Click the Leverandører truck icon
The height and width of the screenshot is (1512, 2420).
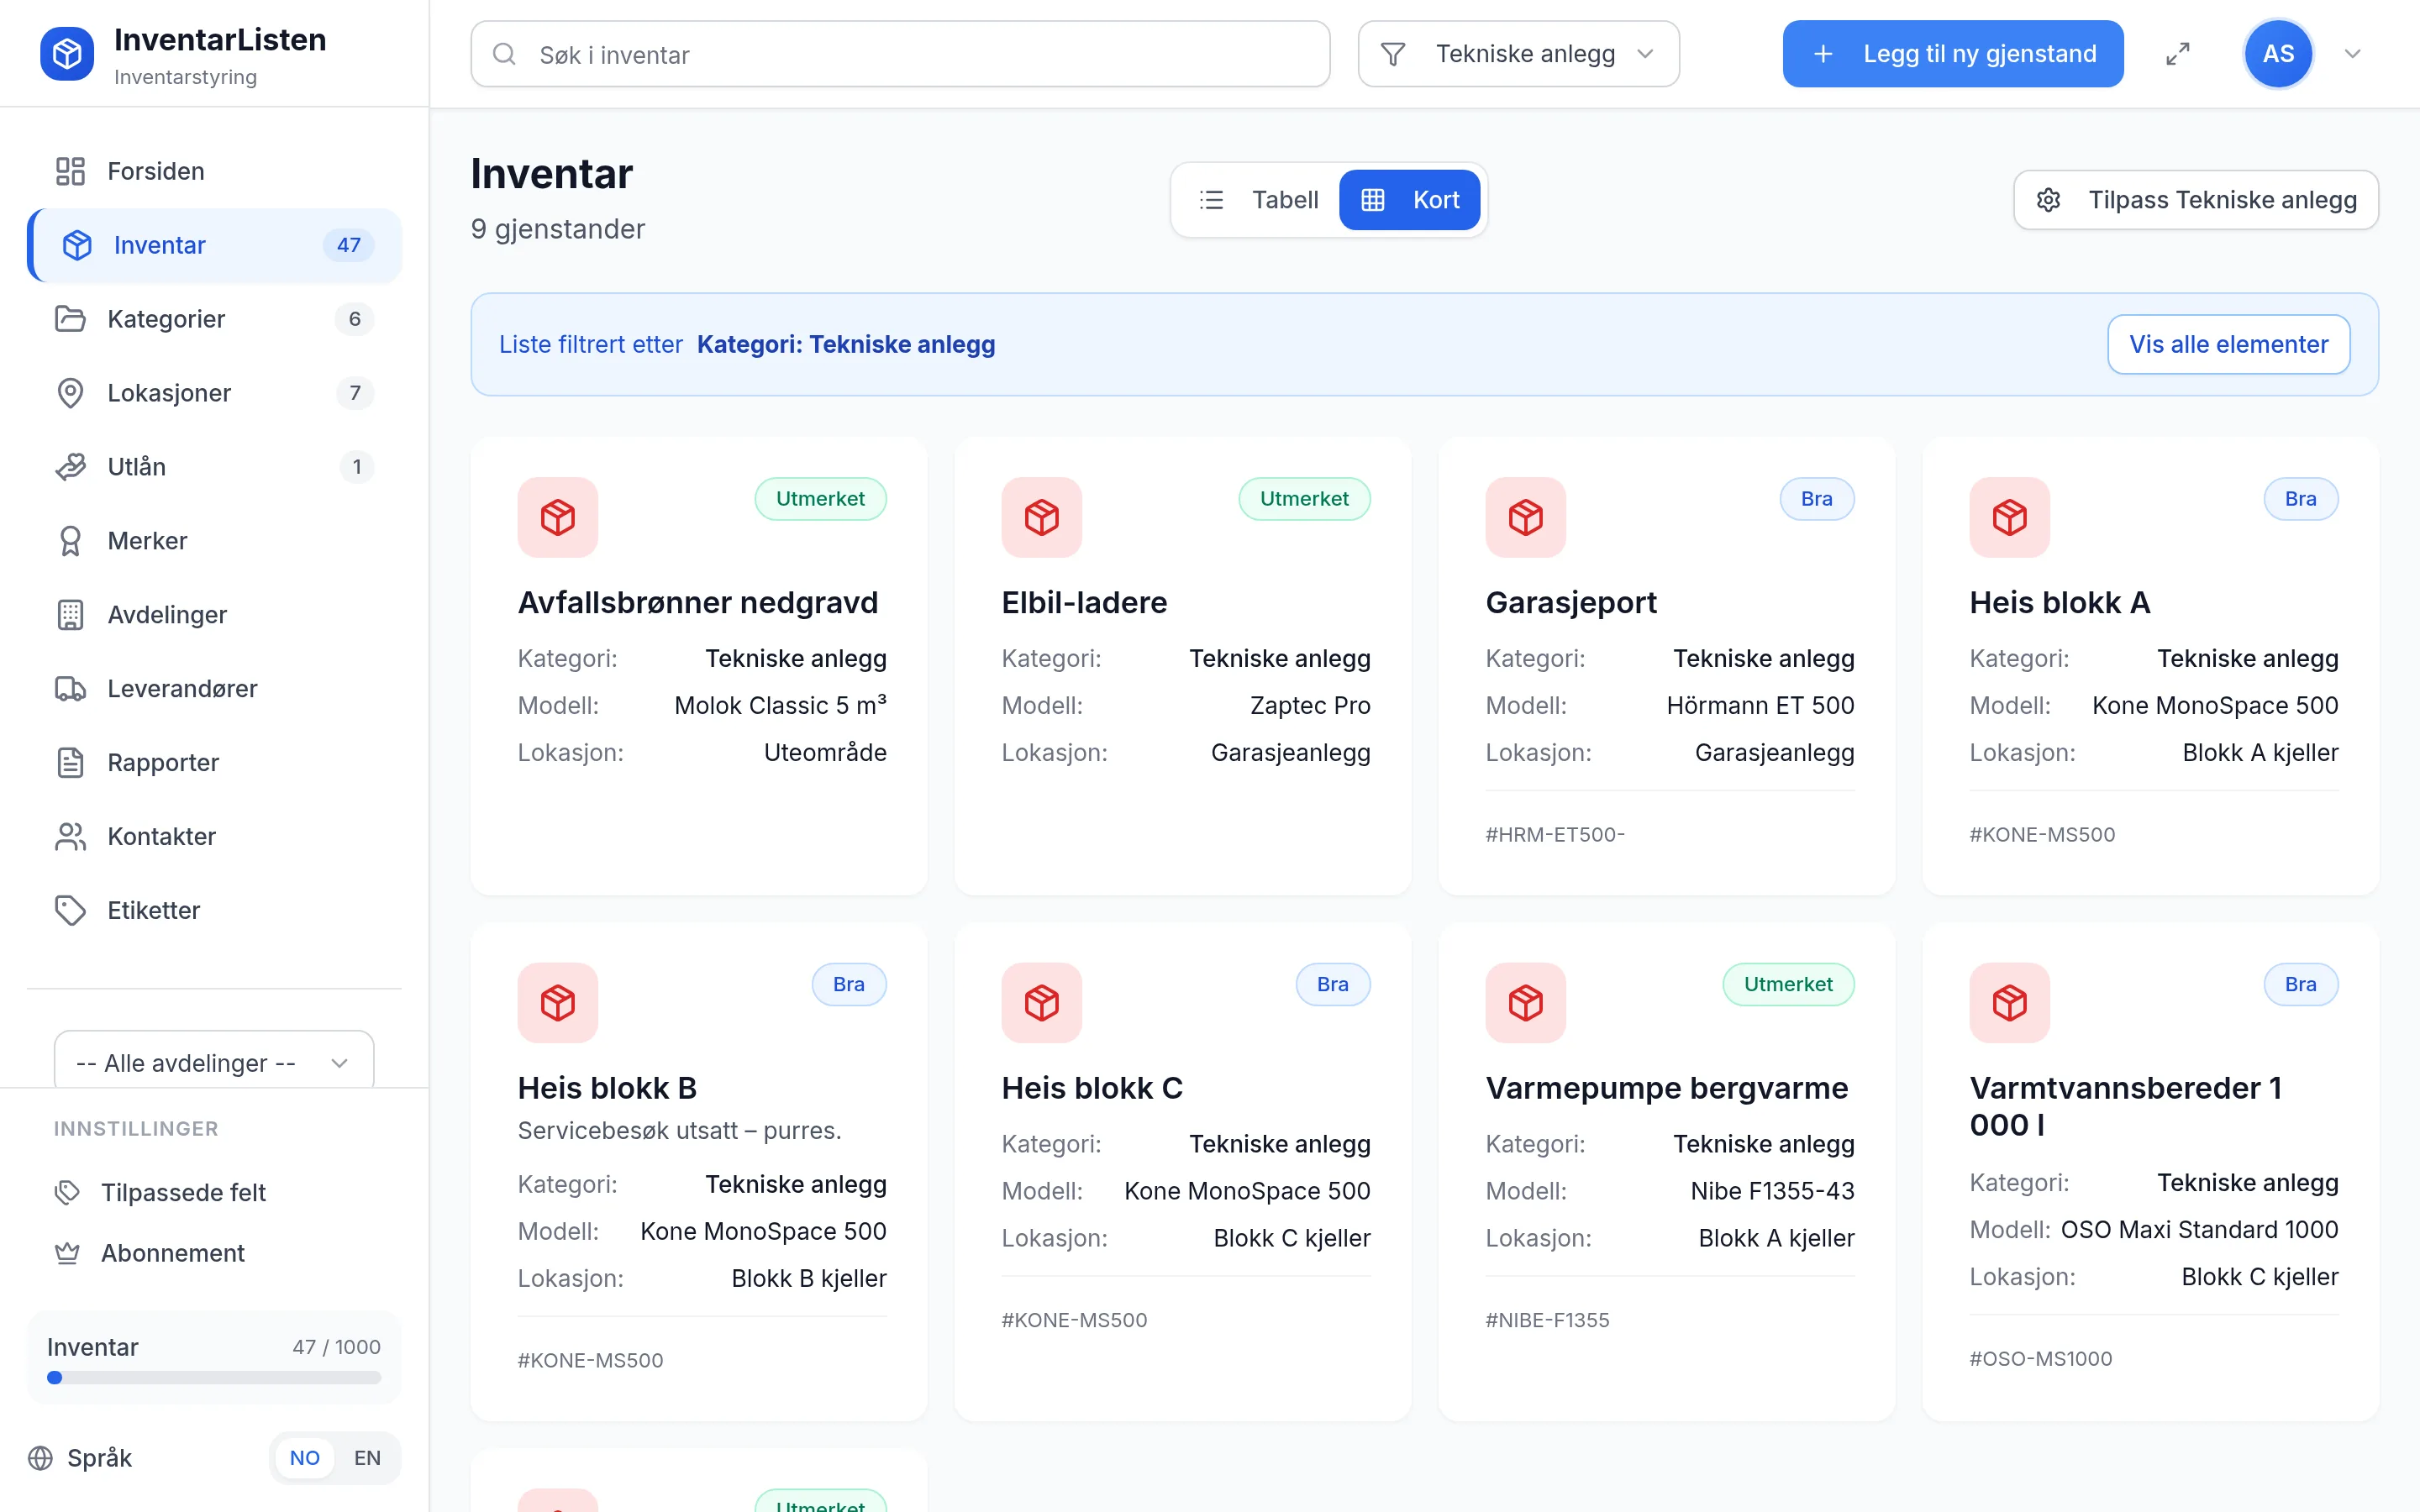coord(70,689)
